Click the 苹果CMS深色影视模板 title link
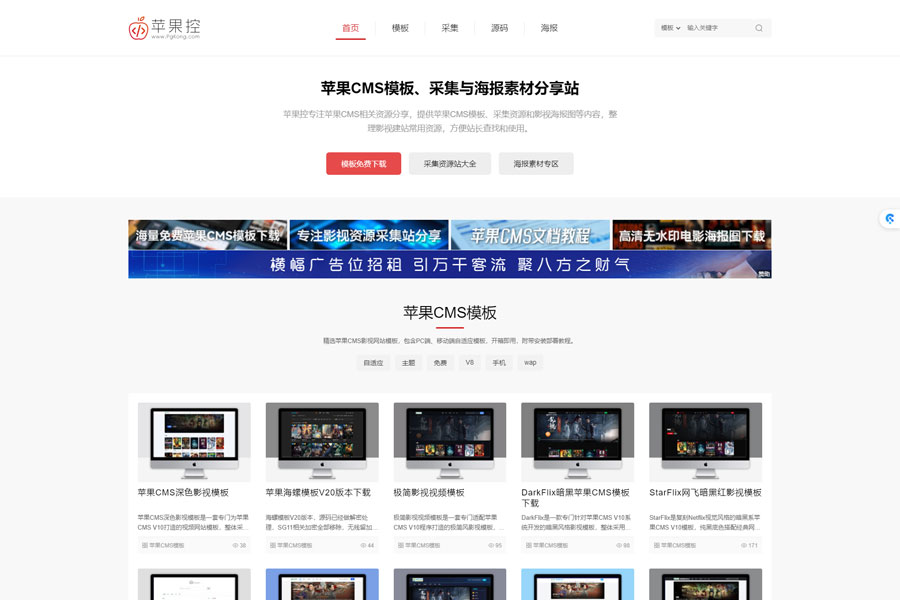 pyautogui.click(x=183, y=493)
